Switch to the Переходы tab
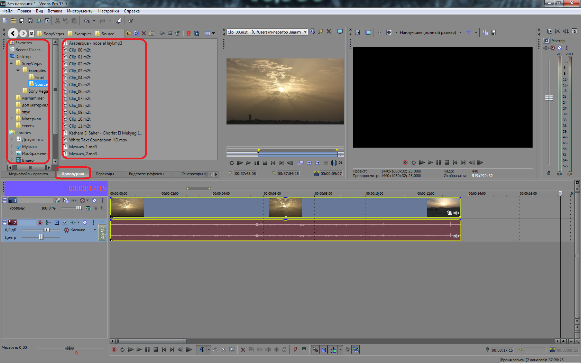Screen dimensions: 581x363 point(105,174)
